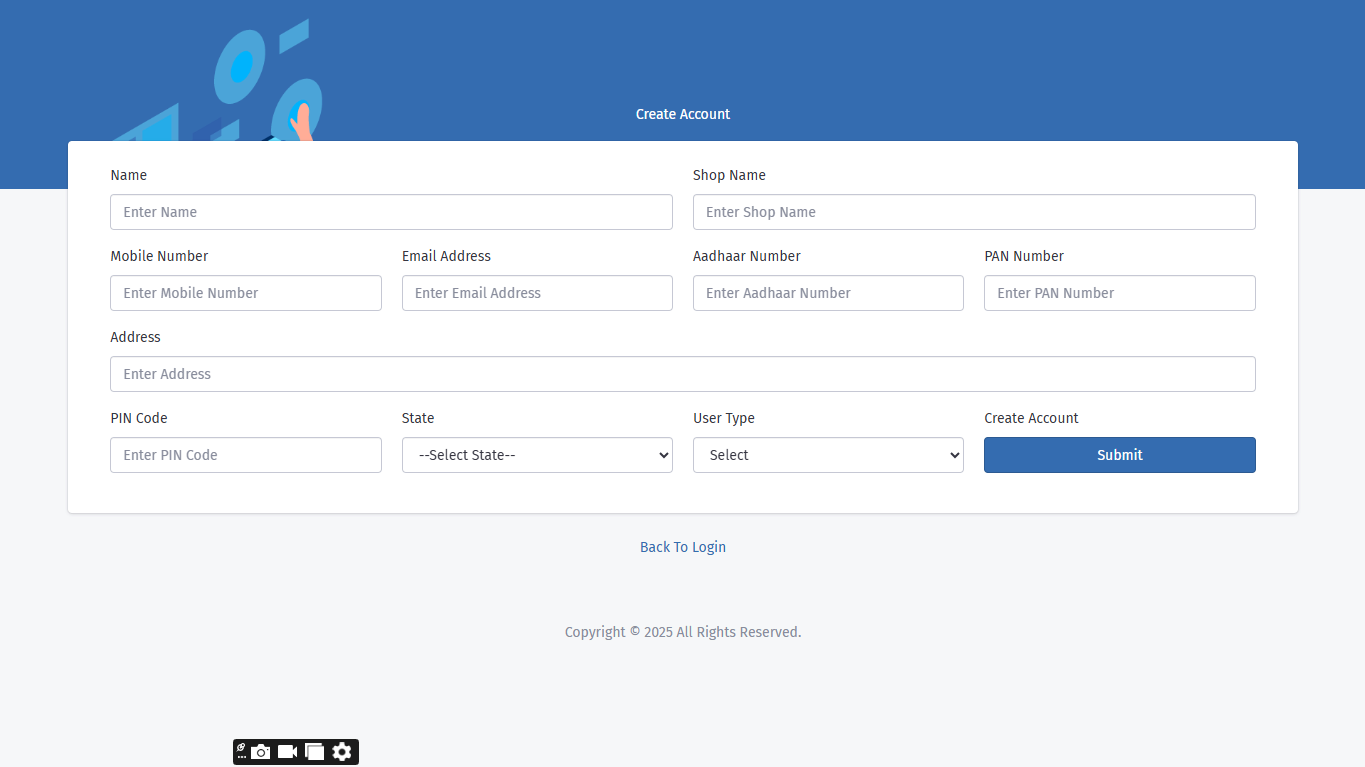
Task: Click the Name label above the first field
Action: [x=128, y=175]
